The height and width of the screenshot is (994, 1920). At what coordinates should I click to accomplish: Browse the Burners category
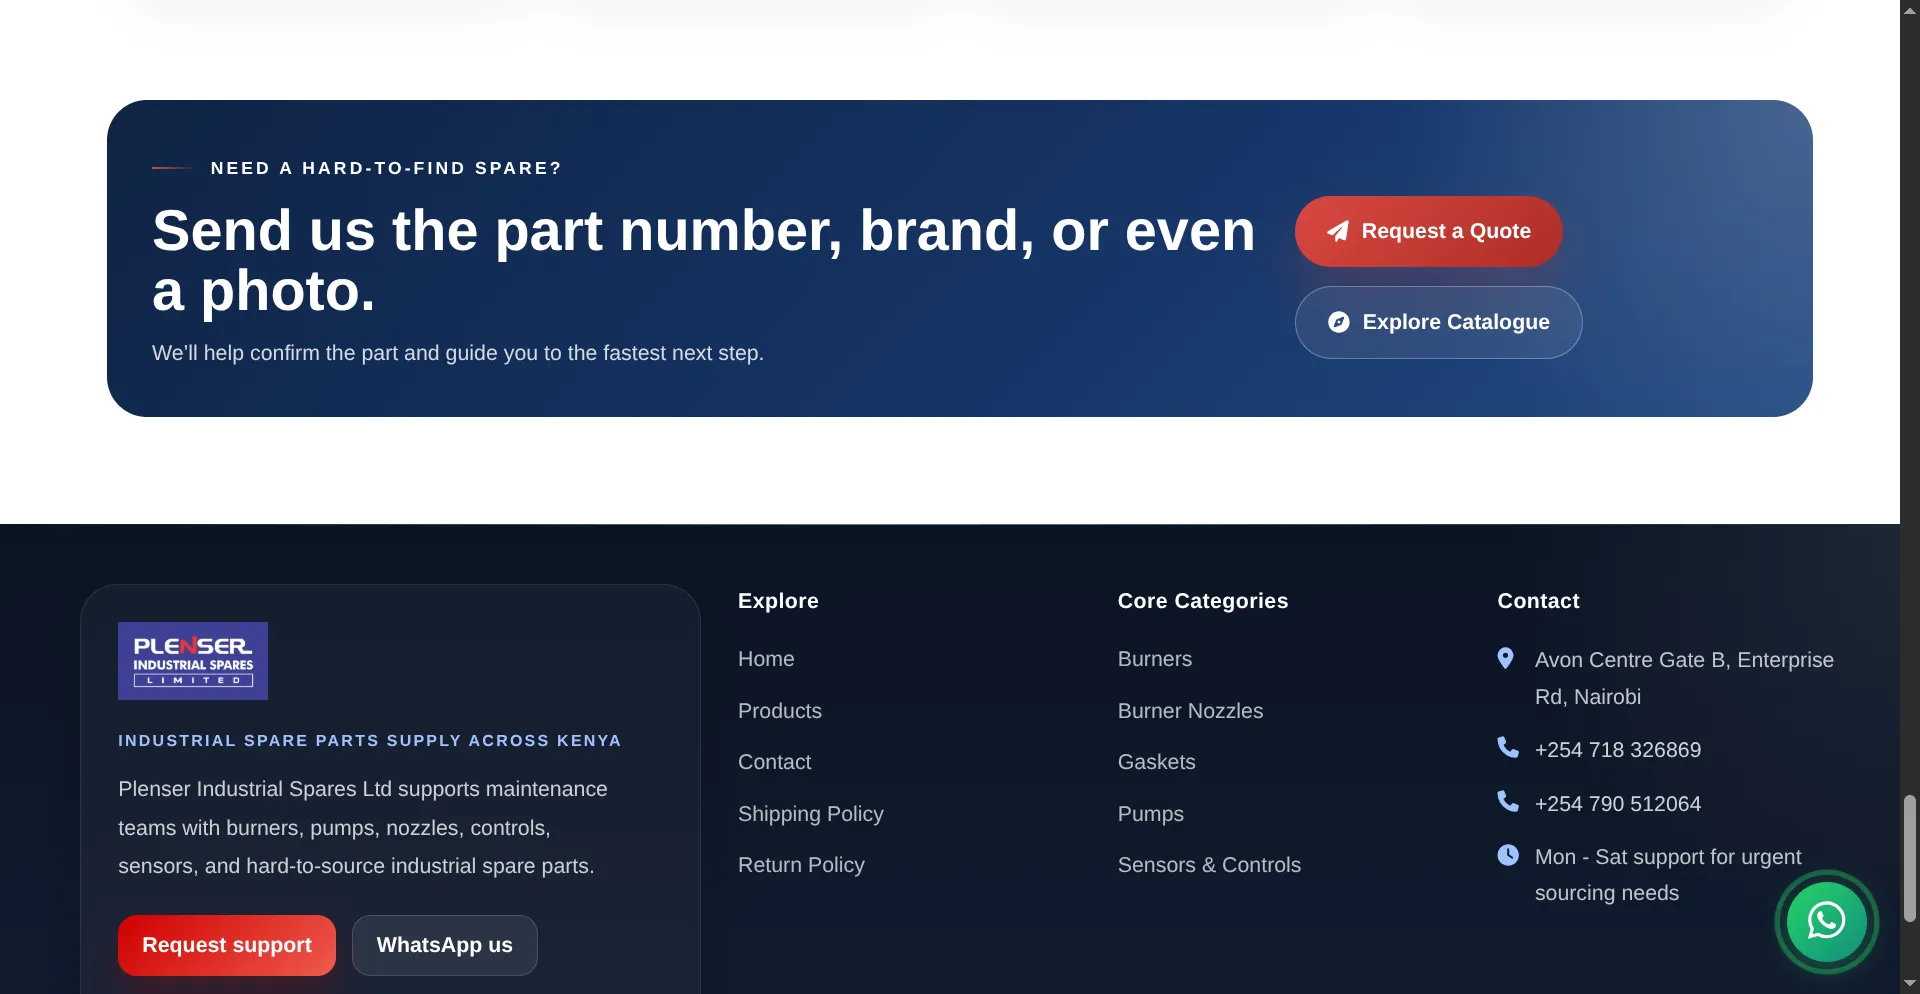(1154, 659)
